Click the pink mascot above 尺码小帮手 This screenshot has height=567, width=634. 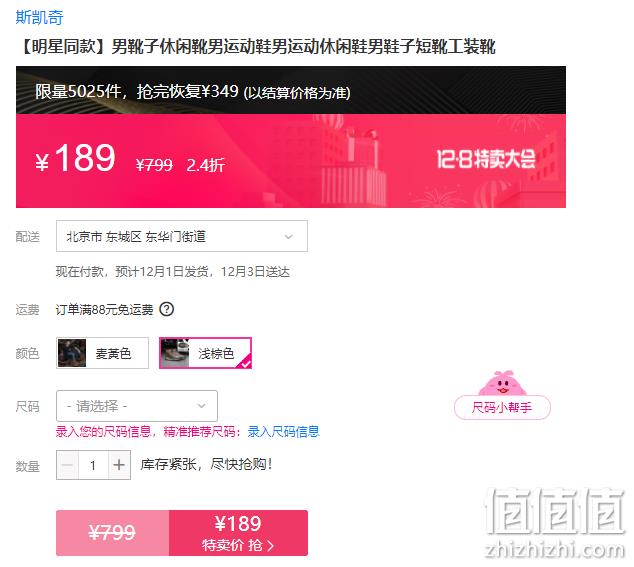click(x=502, y=383)
